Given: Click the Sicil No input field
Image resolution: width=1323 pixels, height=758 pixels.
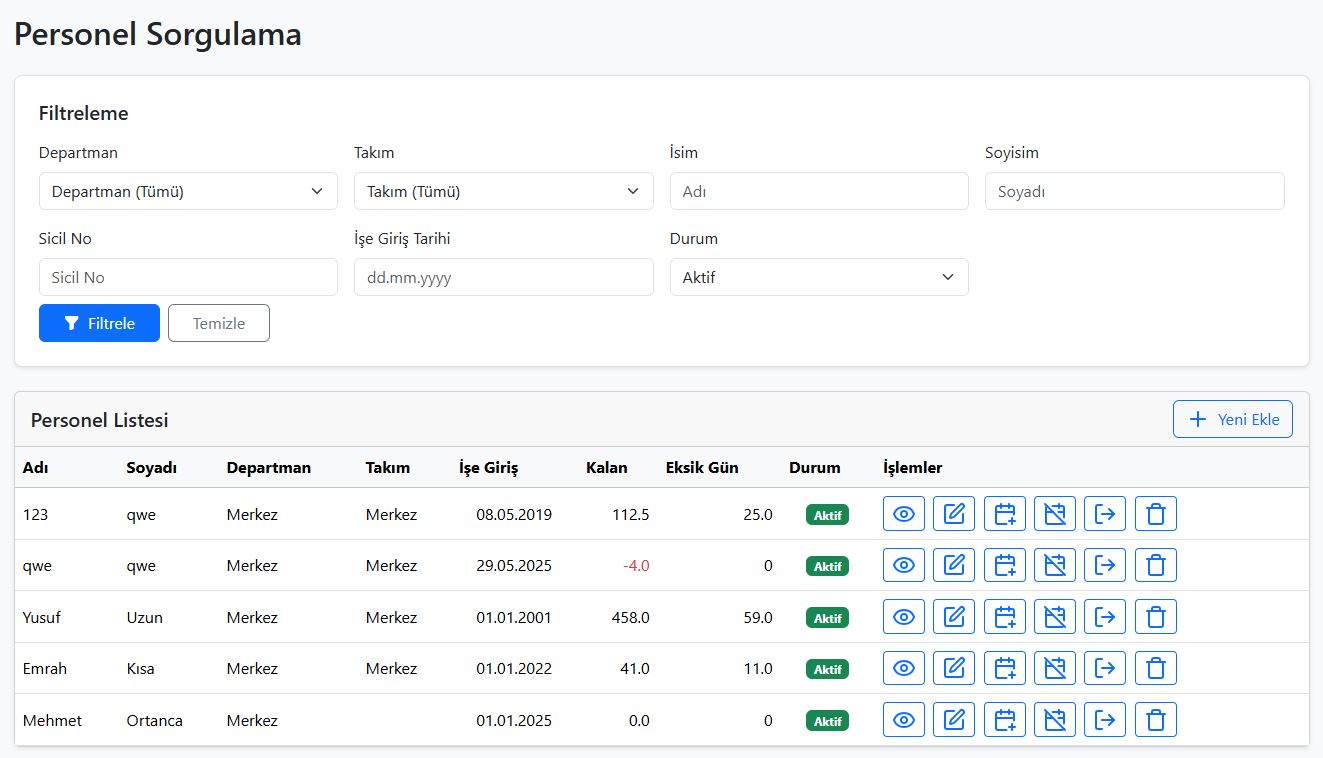Looking at the screenshot, I should 188,277.
